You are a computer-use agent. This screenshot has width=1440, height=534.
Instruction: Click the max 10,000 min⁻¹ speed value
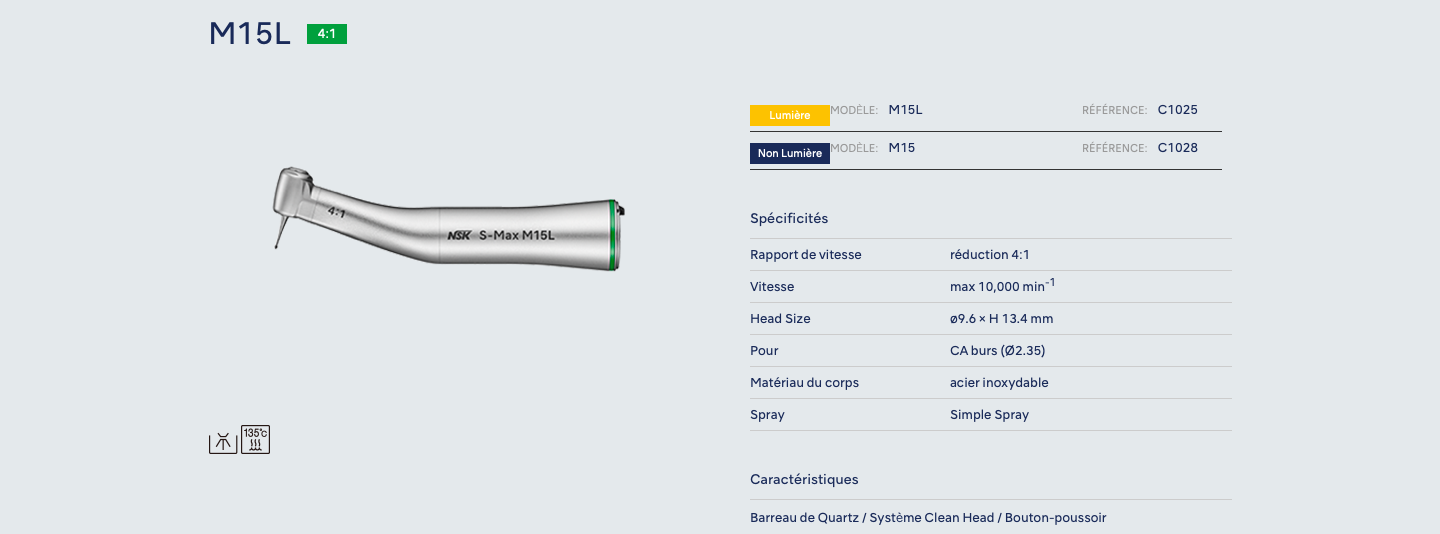pos(1002,287)
